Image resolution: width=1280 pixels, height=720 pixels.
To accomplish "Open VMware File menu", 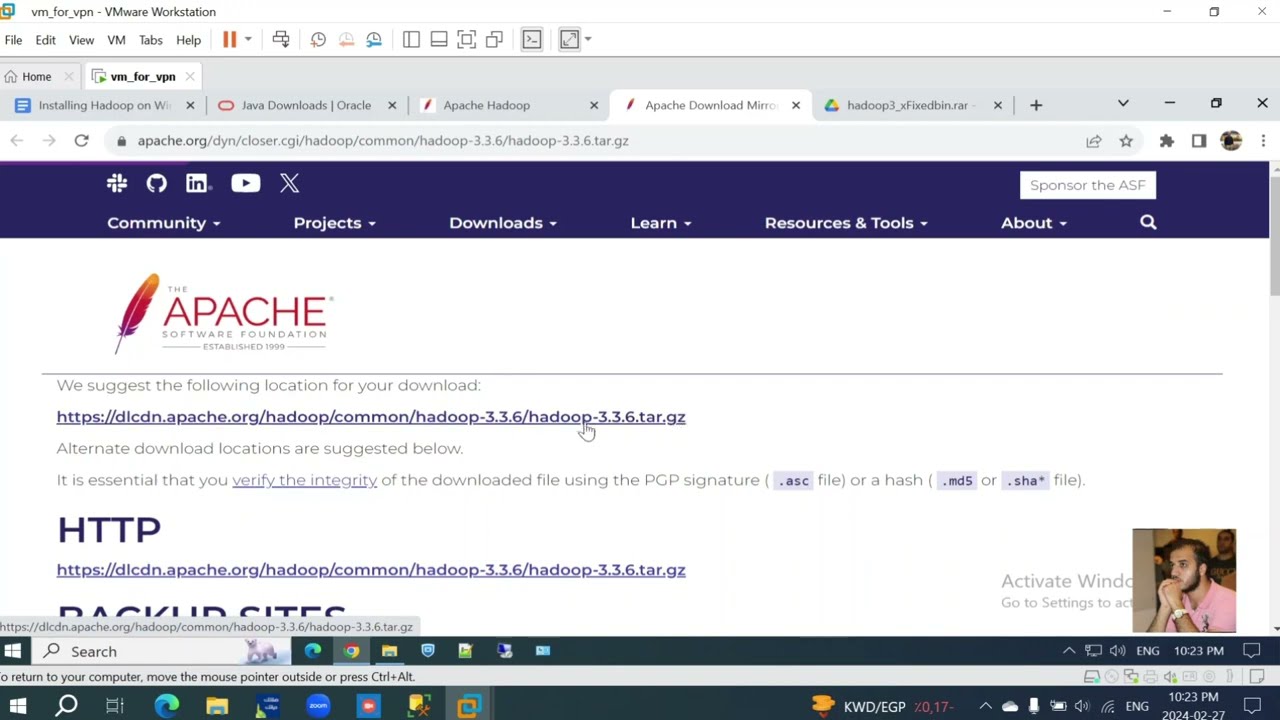I will point(13,40).
